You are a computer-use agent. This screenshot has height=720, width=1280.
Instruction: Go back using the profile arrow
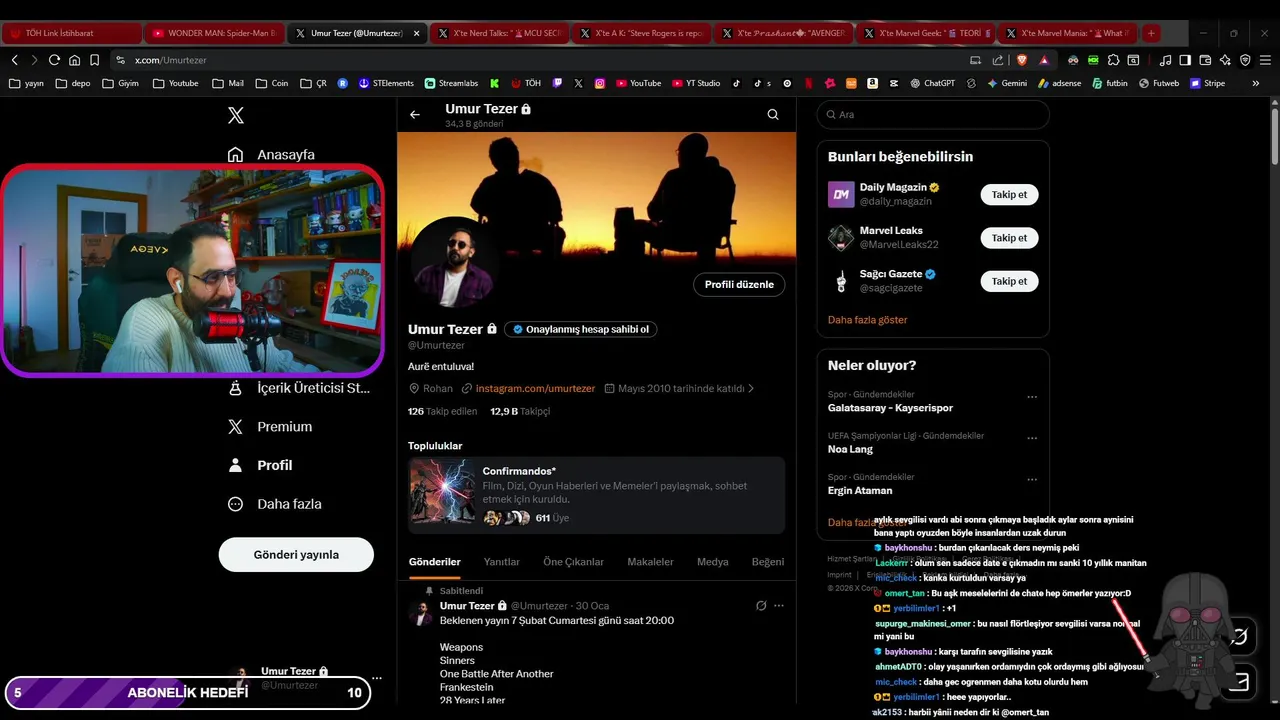[415, 114]
